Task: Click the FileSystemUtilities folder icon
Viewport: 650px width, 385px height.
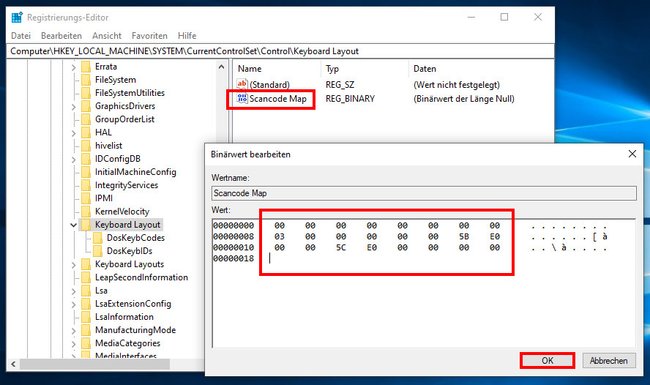Action: point(86,93)
